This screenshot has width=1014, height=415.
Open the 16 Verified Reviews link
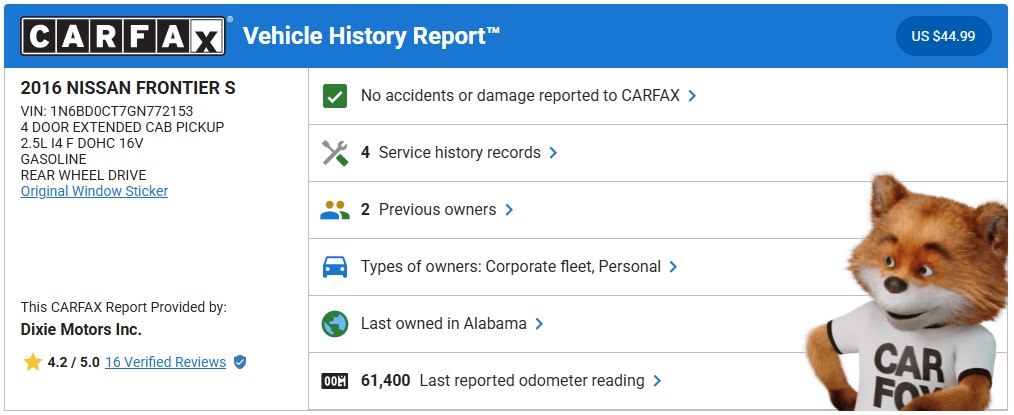coord(165,362)
